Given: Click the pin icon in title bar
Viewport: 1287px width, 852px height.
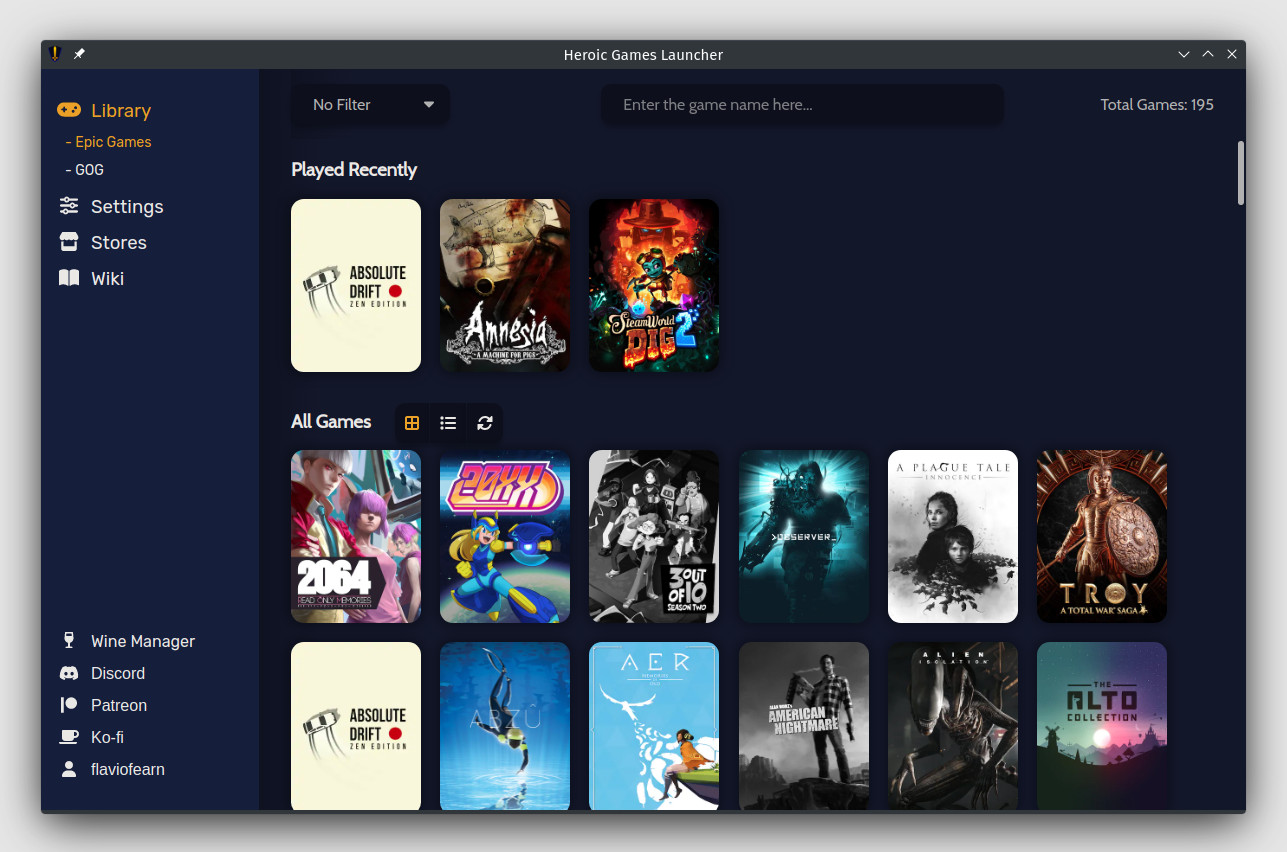Looking at the screenshot, I should (x=79, y=54).
